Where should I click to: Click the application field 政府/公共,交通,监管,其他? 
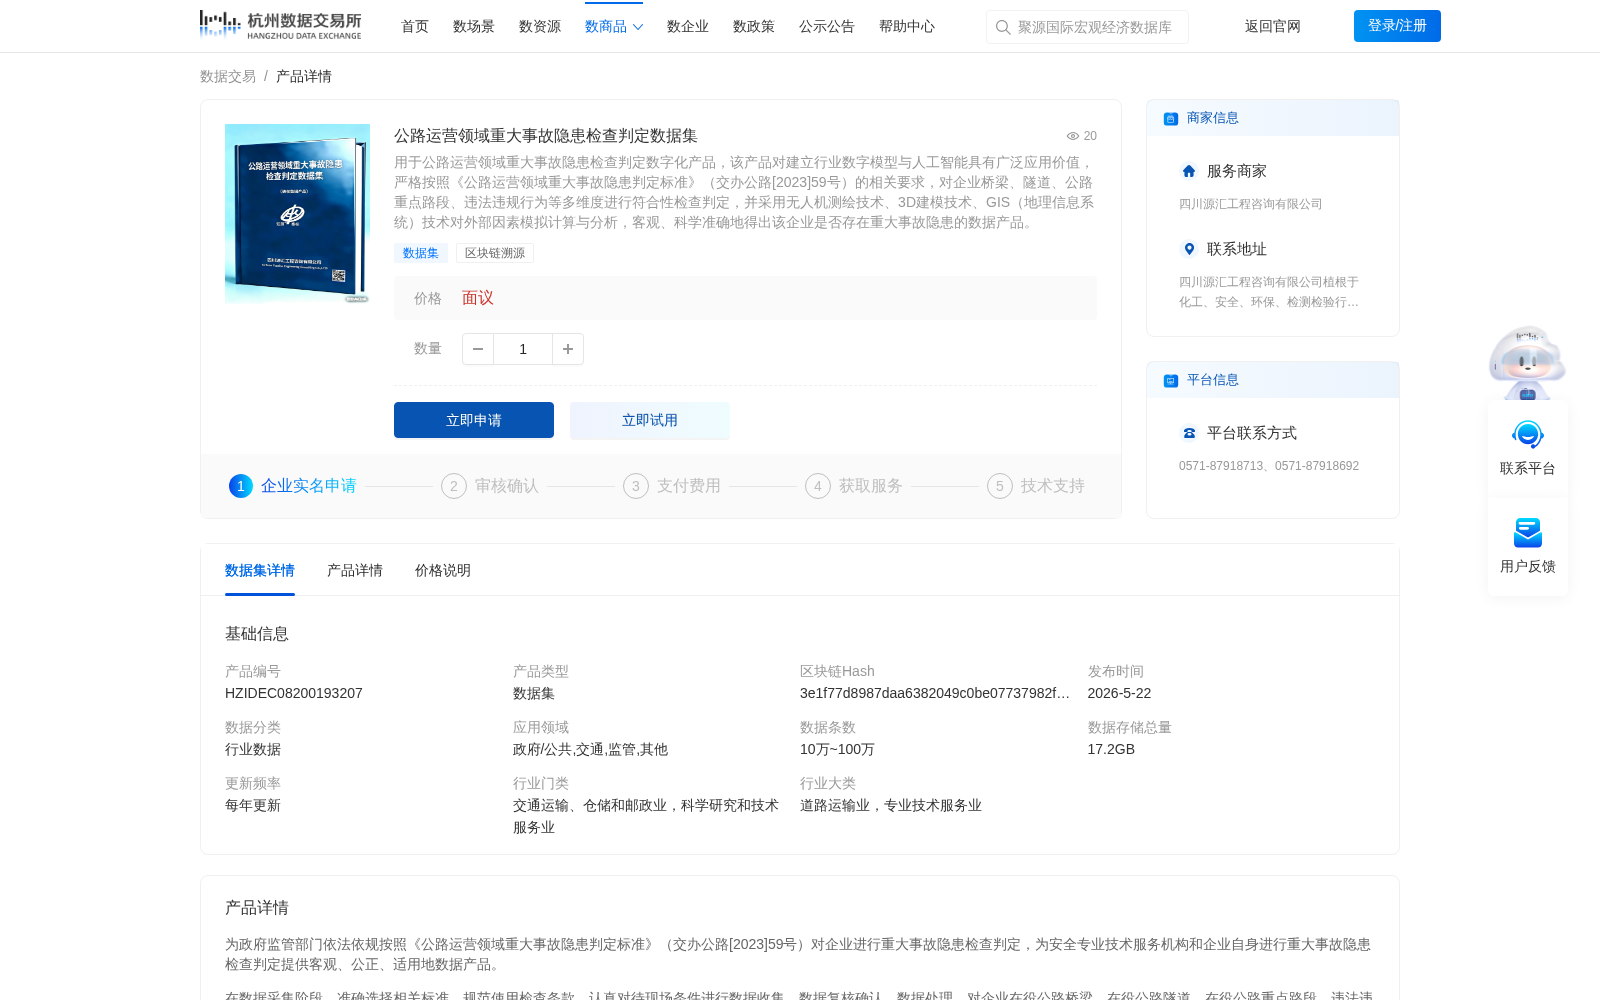pyautogui.click(x=590, y=749)
